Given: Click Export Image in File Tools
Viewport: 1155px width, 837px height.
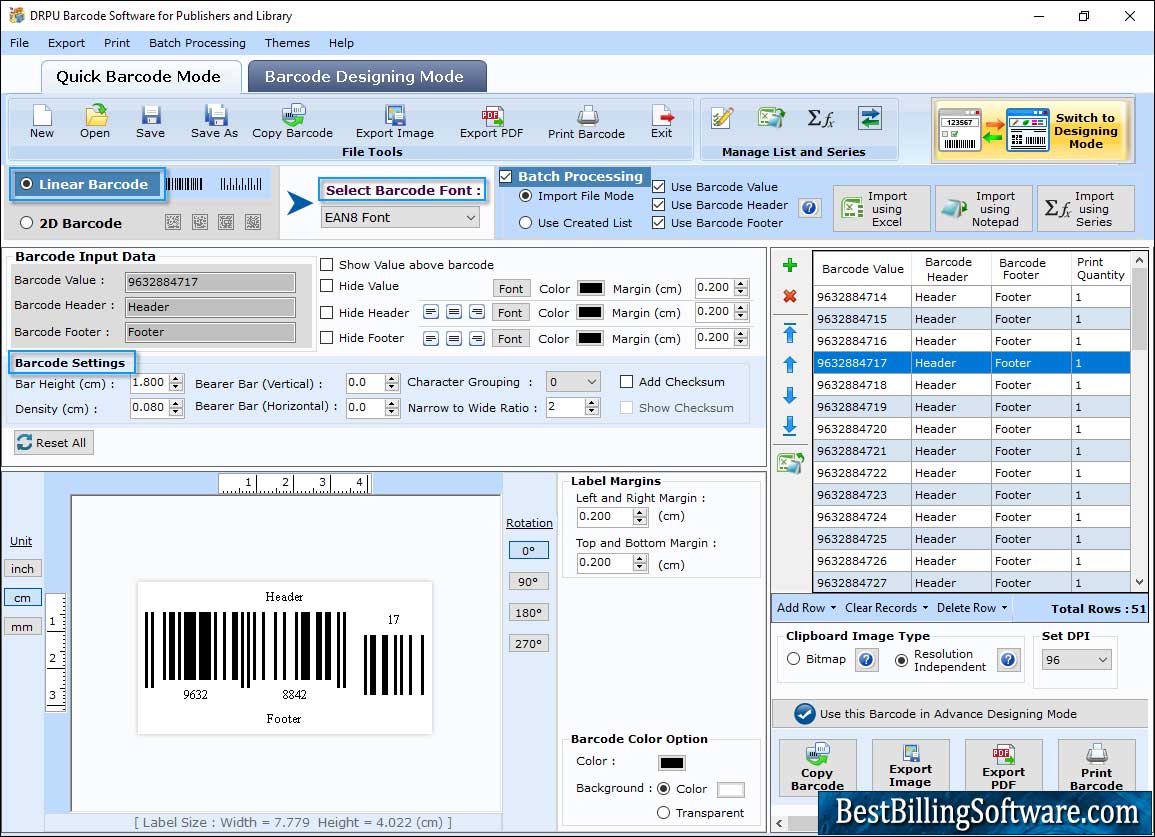Looking at the screenshot, I should coord(395,122).
